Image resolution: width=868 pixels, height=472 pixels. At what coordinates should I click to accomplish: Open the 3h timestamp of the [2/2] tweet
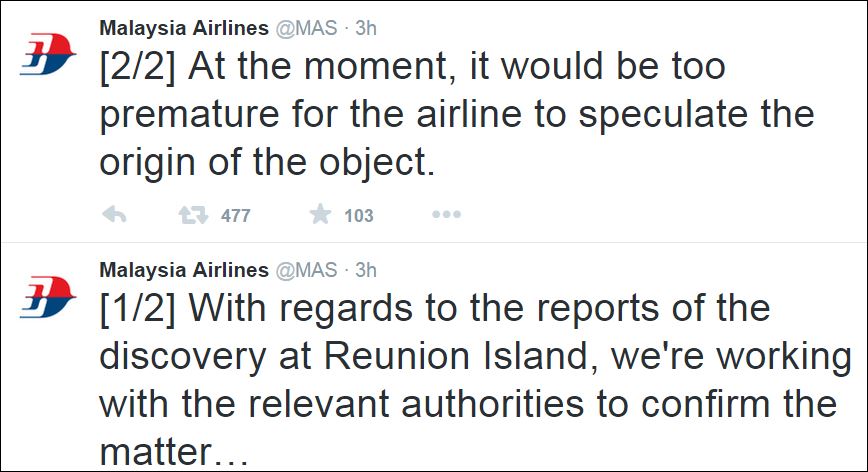coord(366,29)
